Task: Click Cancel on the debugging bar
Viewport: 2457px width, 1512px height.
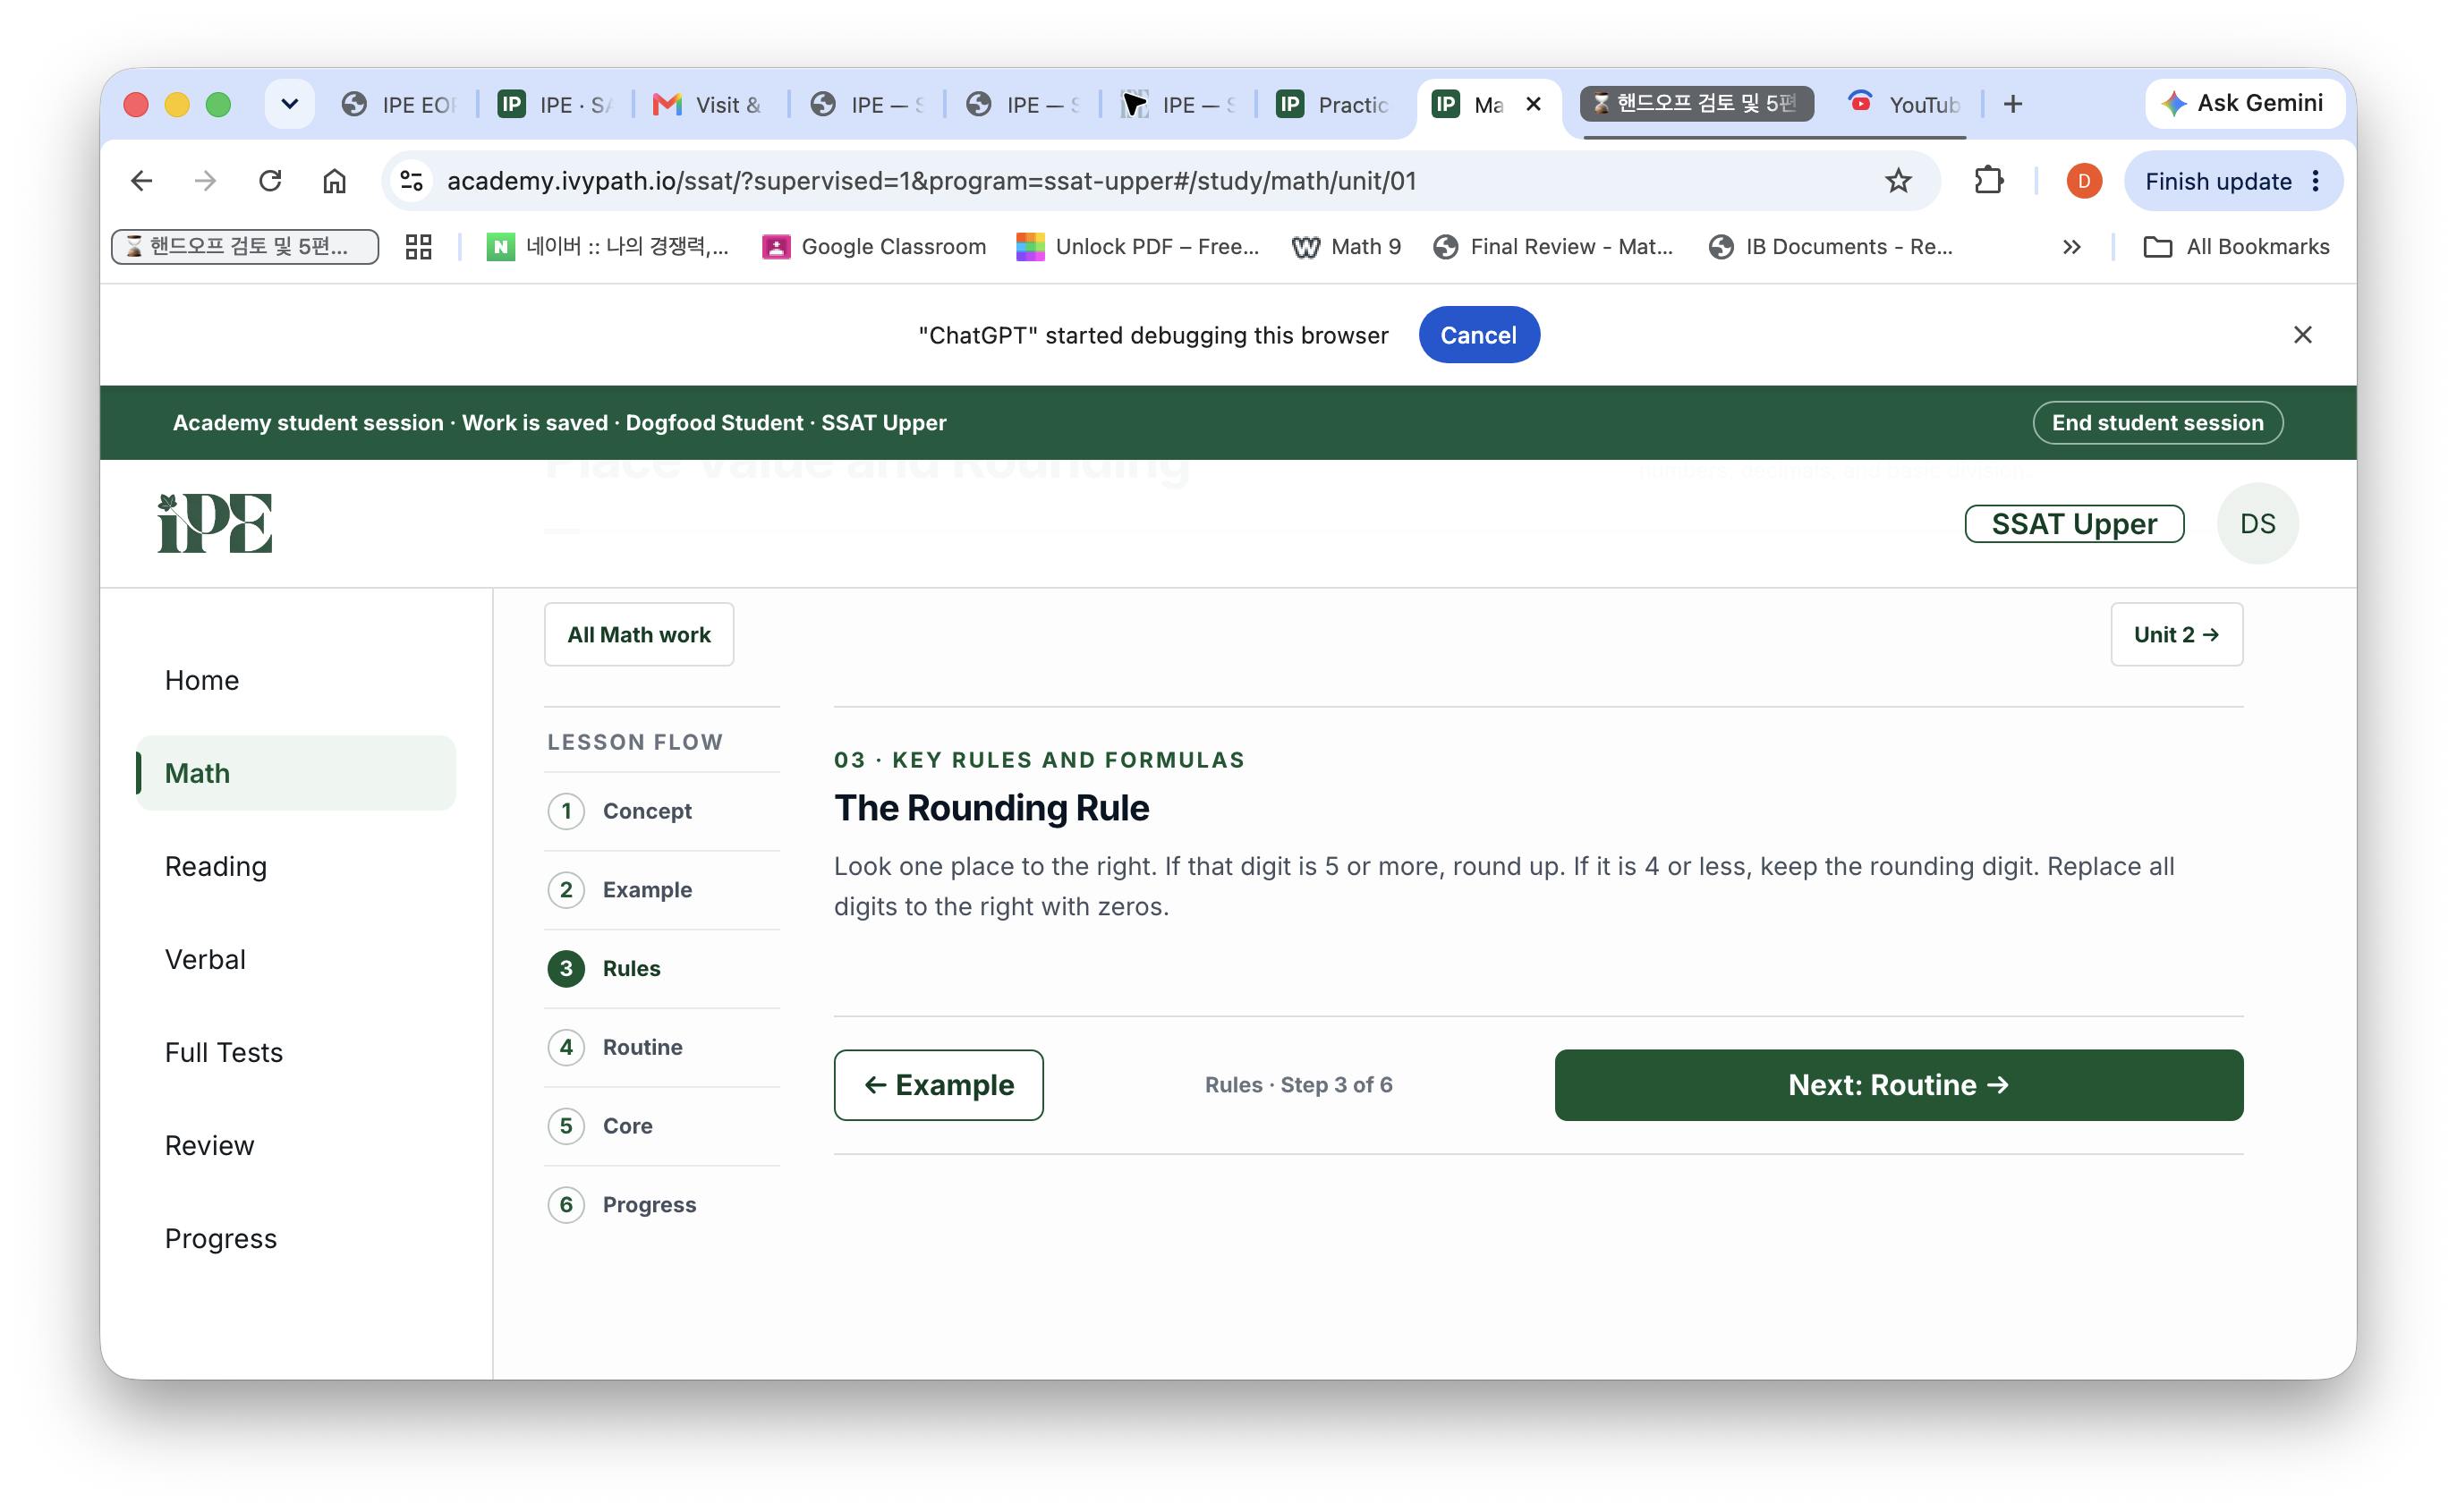Action: click(x=1478, y=335)
